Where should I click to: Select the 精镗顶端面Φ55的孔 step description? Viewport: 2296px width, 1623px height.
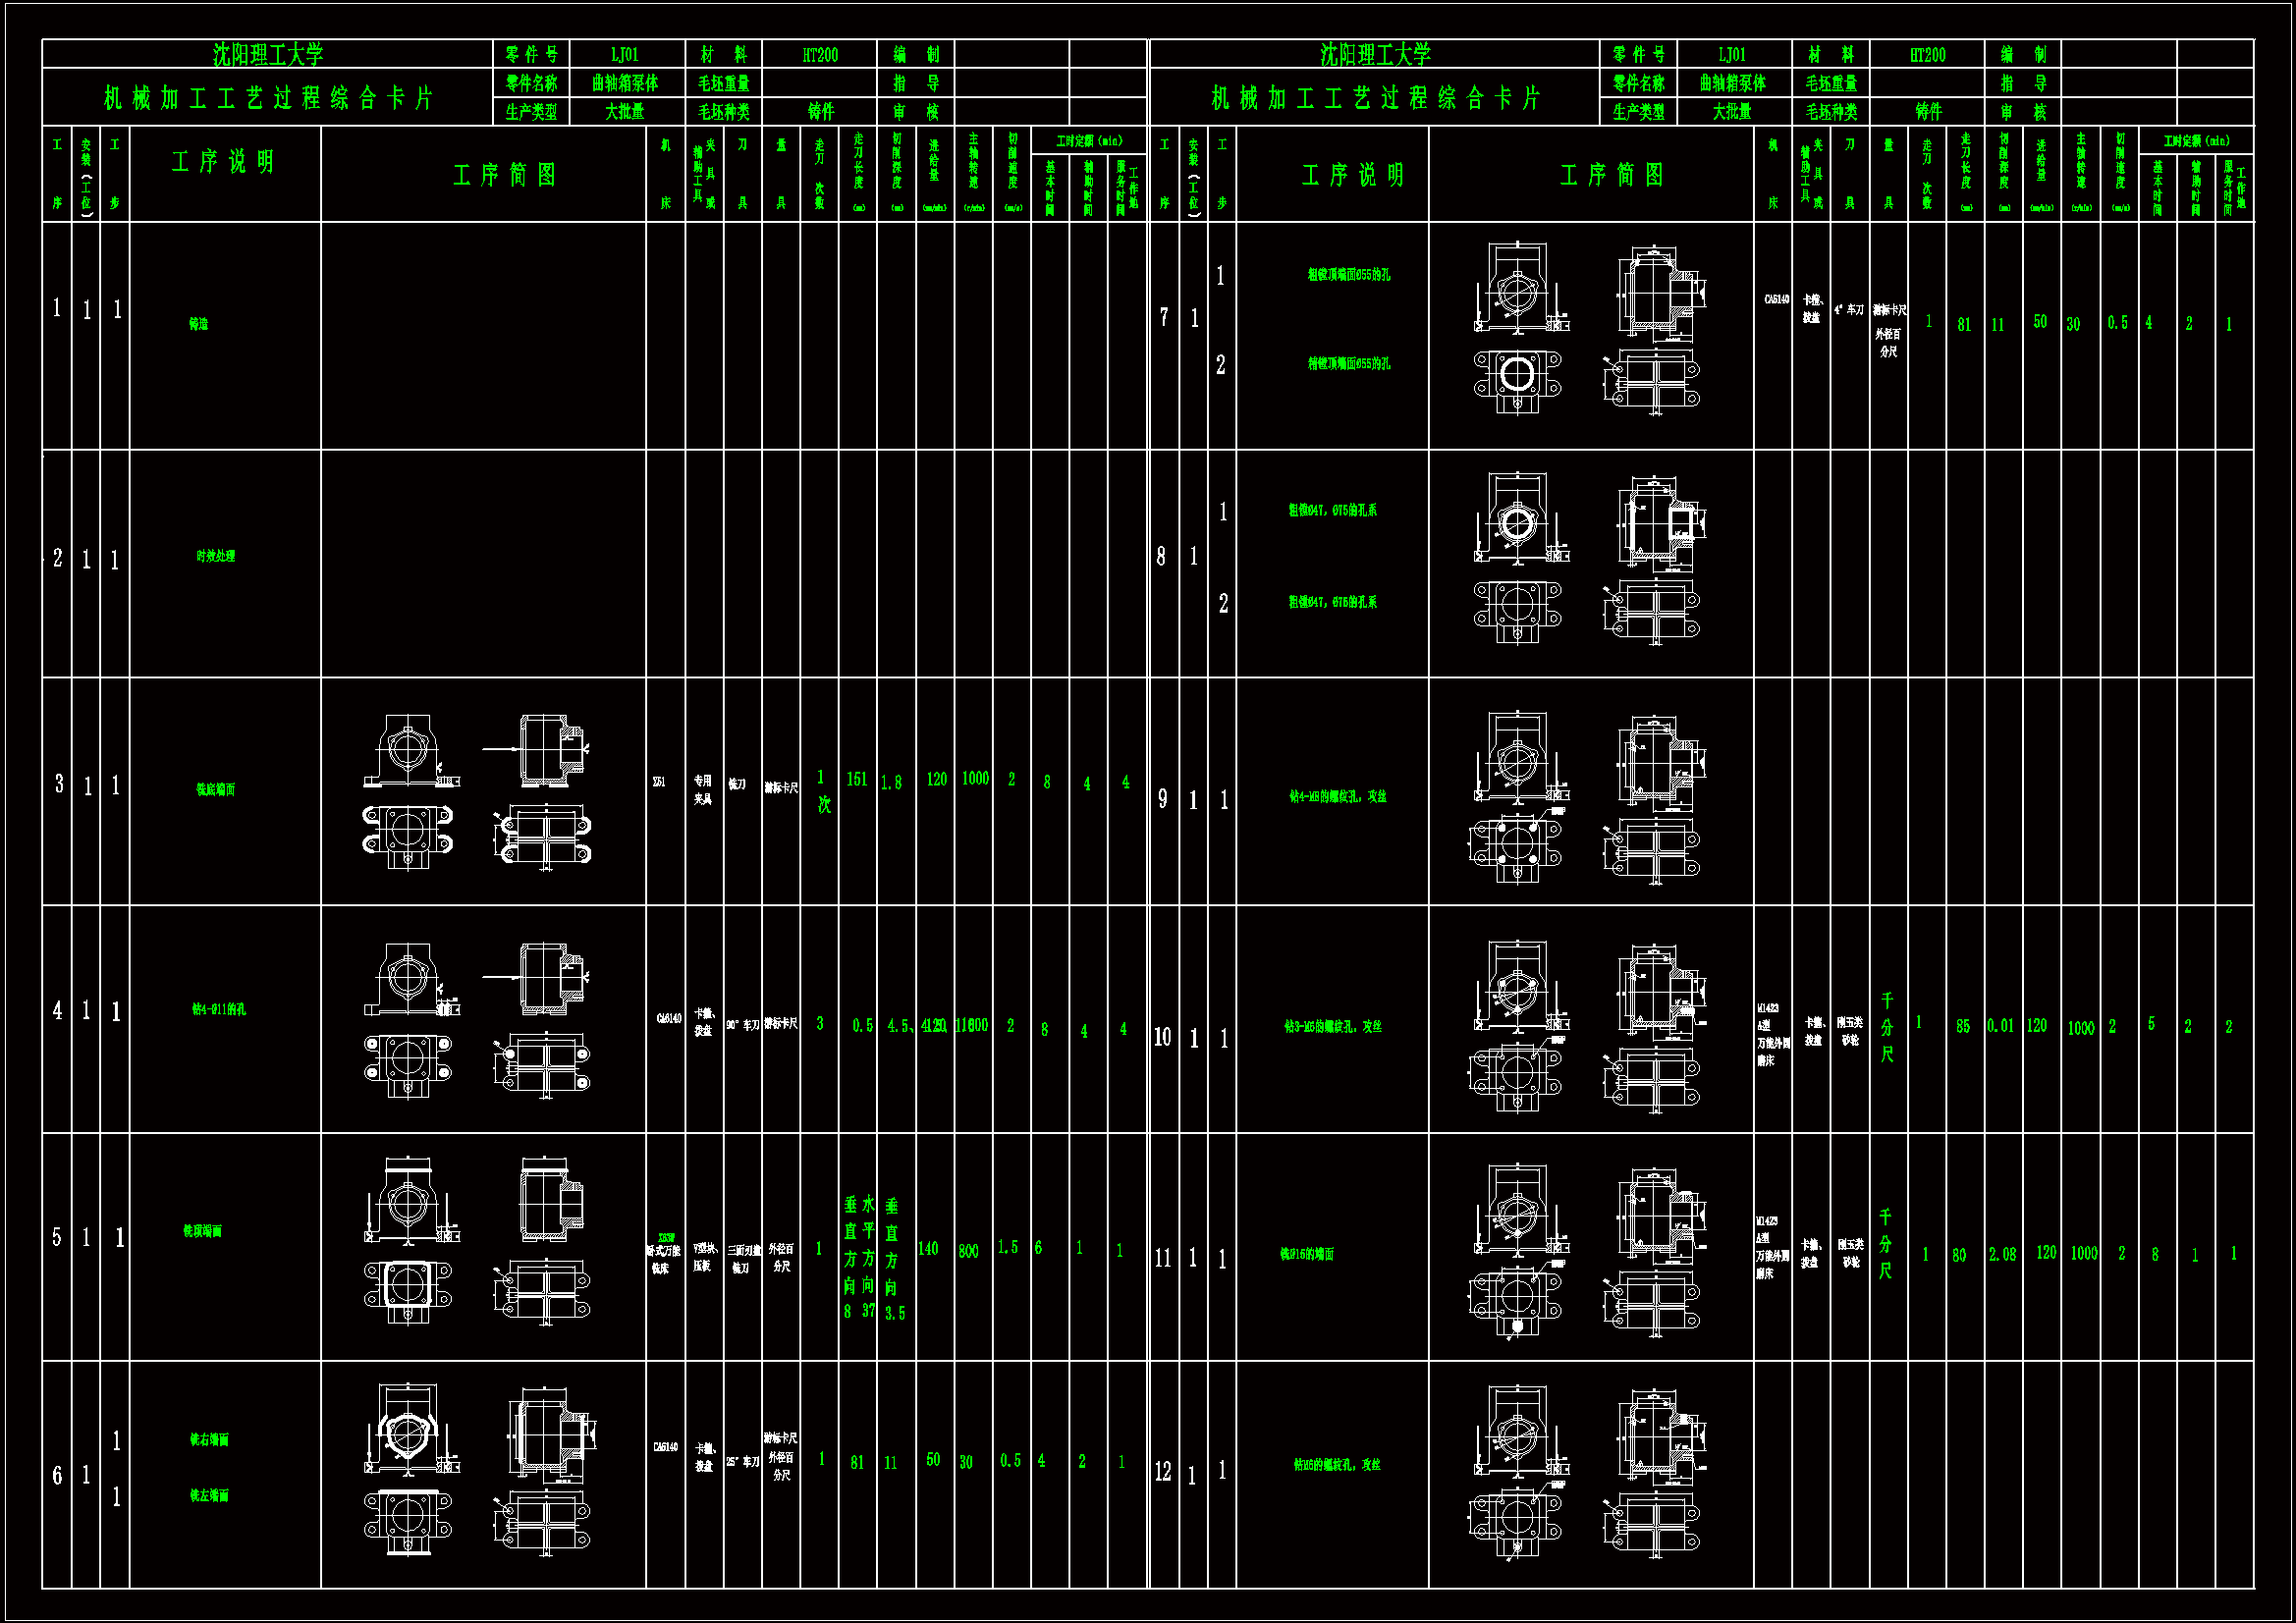pos(1348,364)
